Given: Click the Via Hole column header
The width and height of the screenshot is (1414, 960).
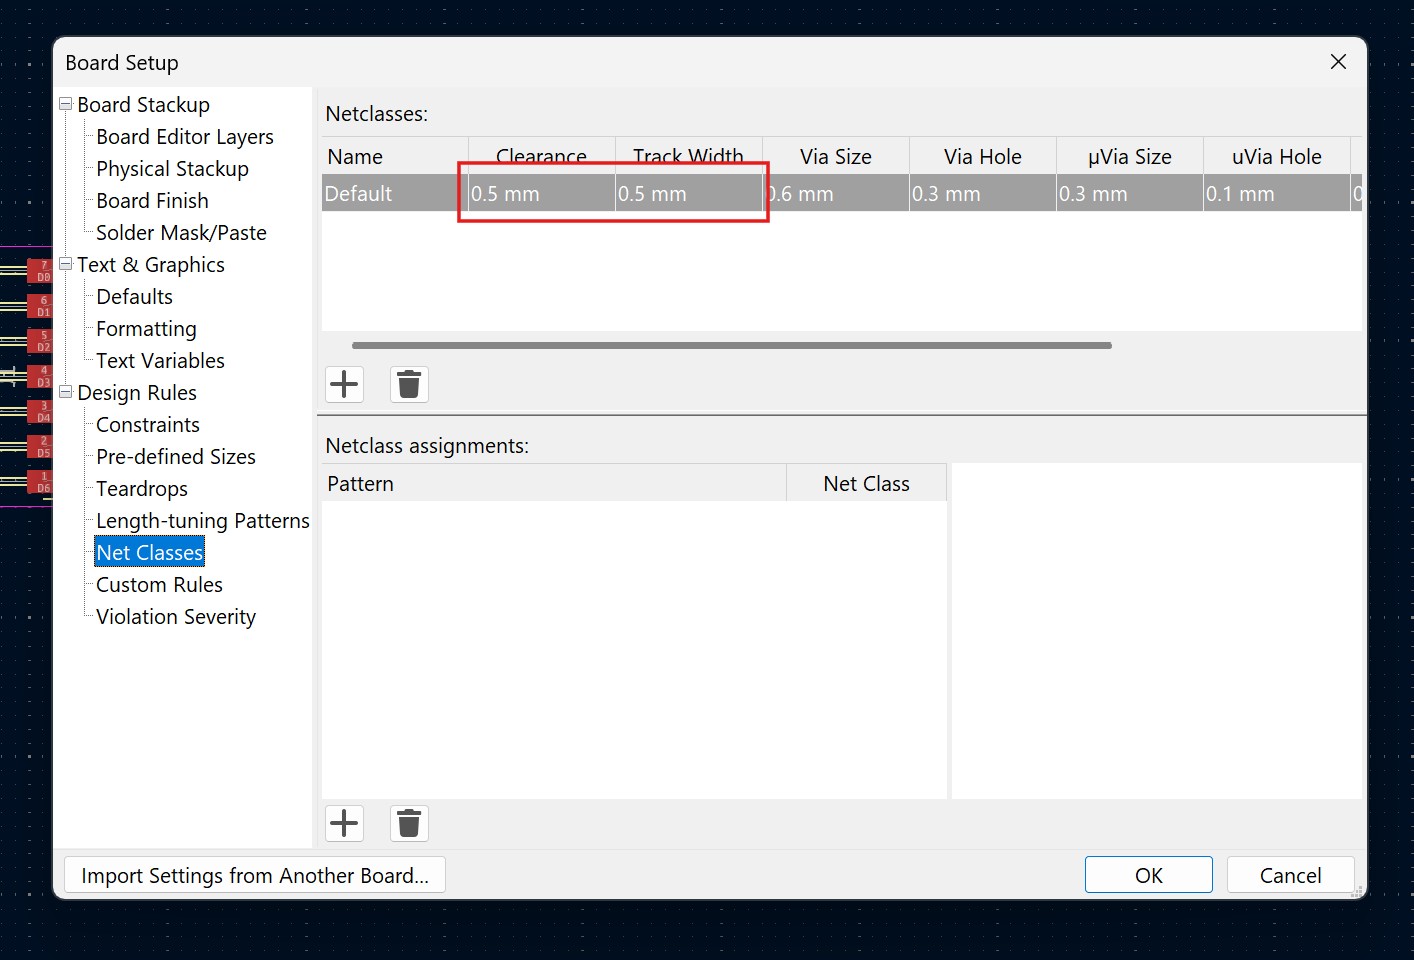Looking at the screenshot, I should (x=983, y=156).
